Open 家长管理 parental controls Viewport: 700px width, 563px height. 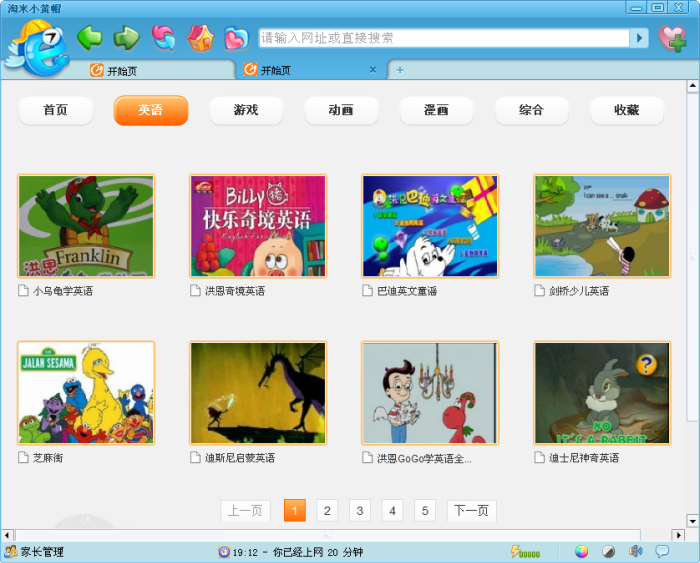click(34, 552)
